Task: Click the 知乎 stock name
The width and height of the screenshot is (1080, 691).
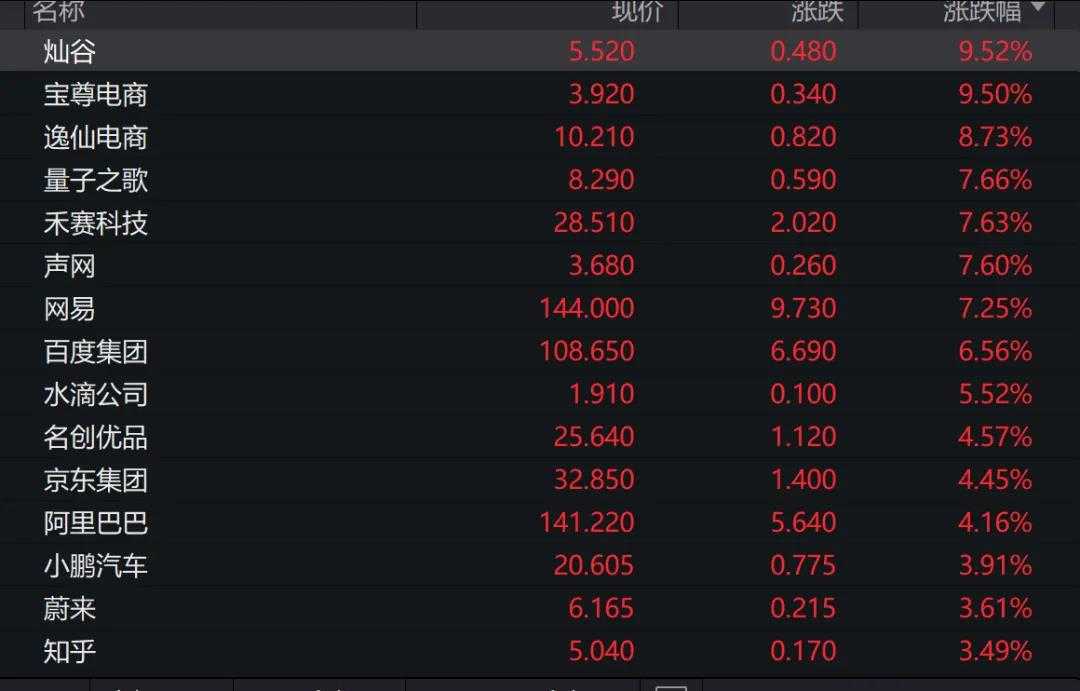Action: click(x=70, y=652)
